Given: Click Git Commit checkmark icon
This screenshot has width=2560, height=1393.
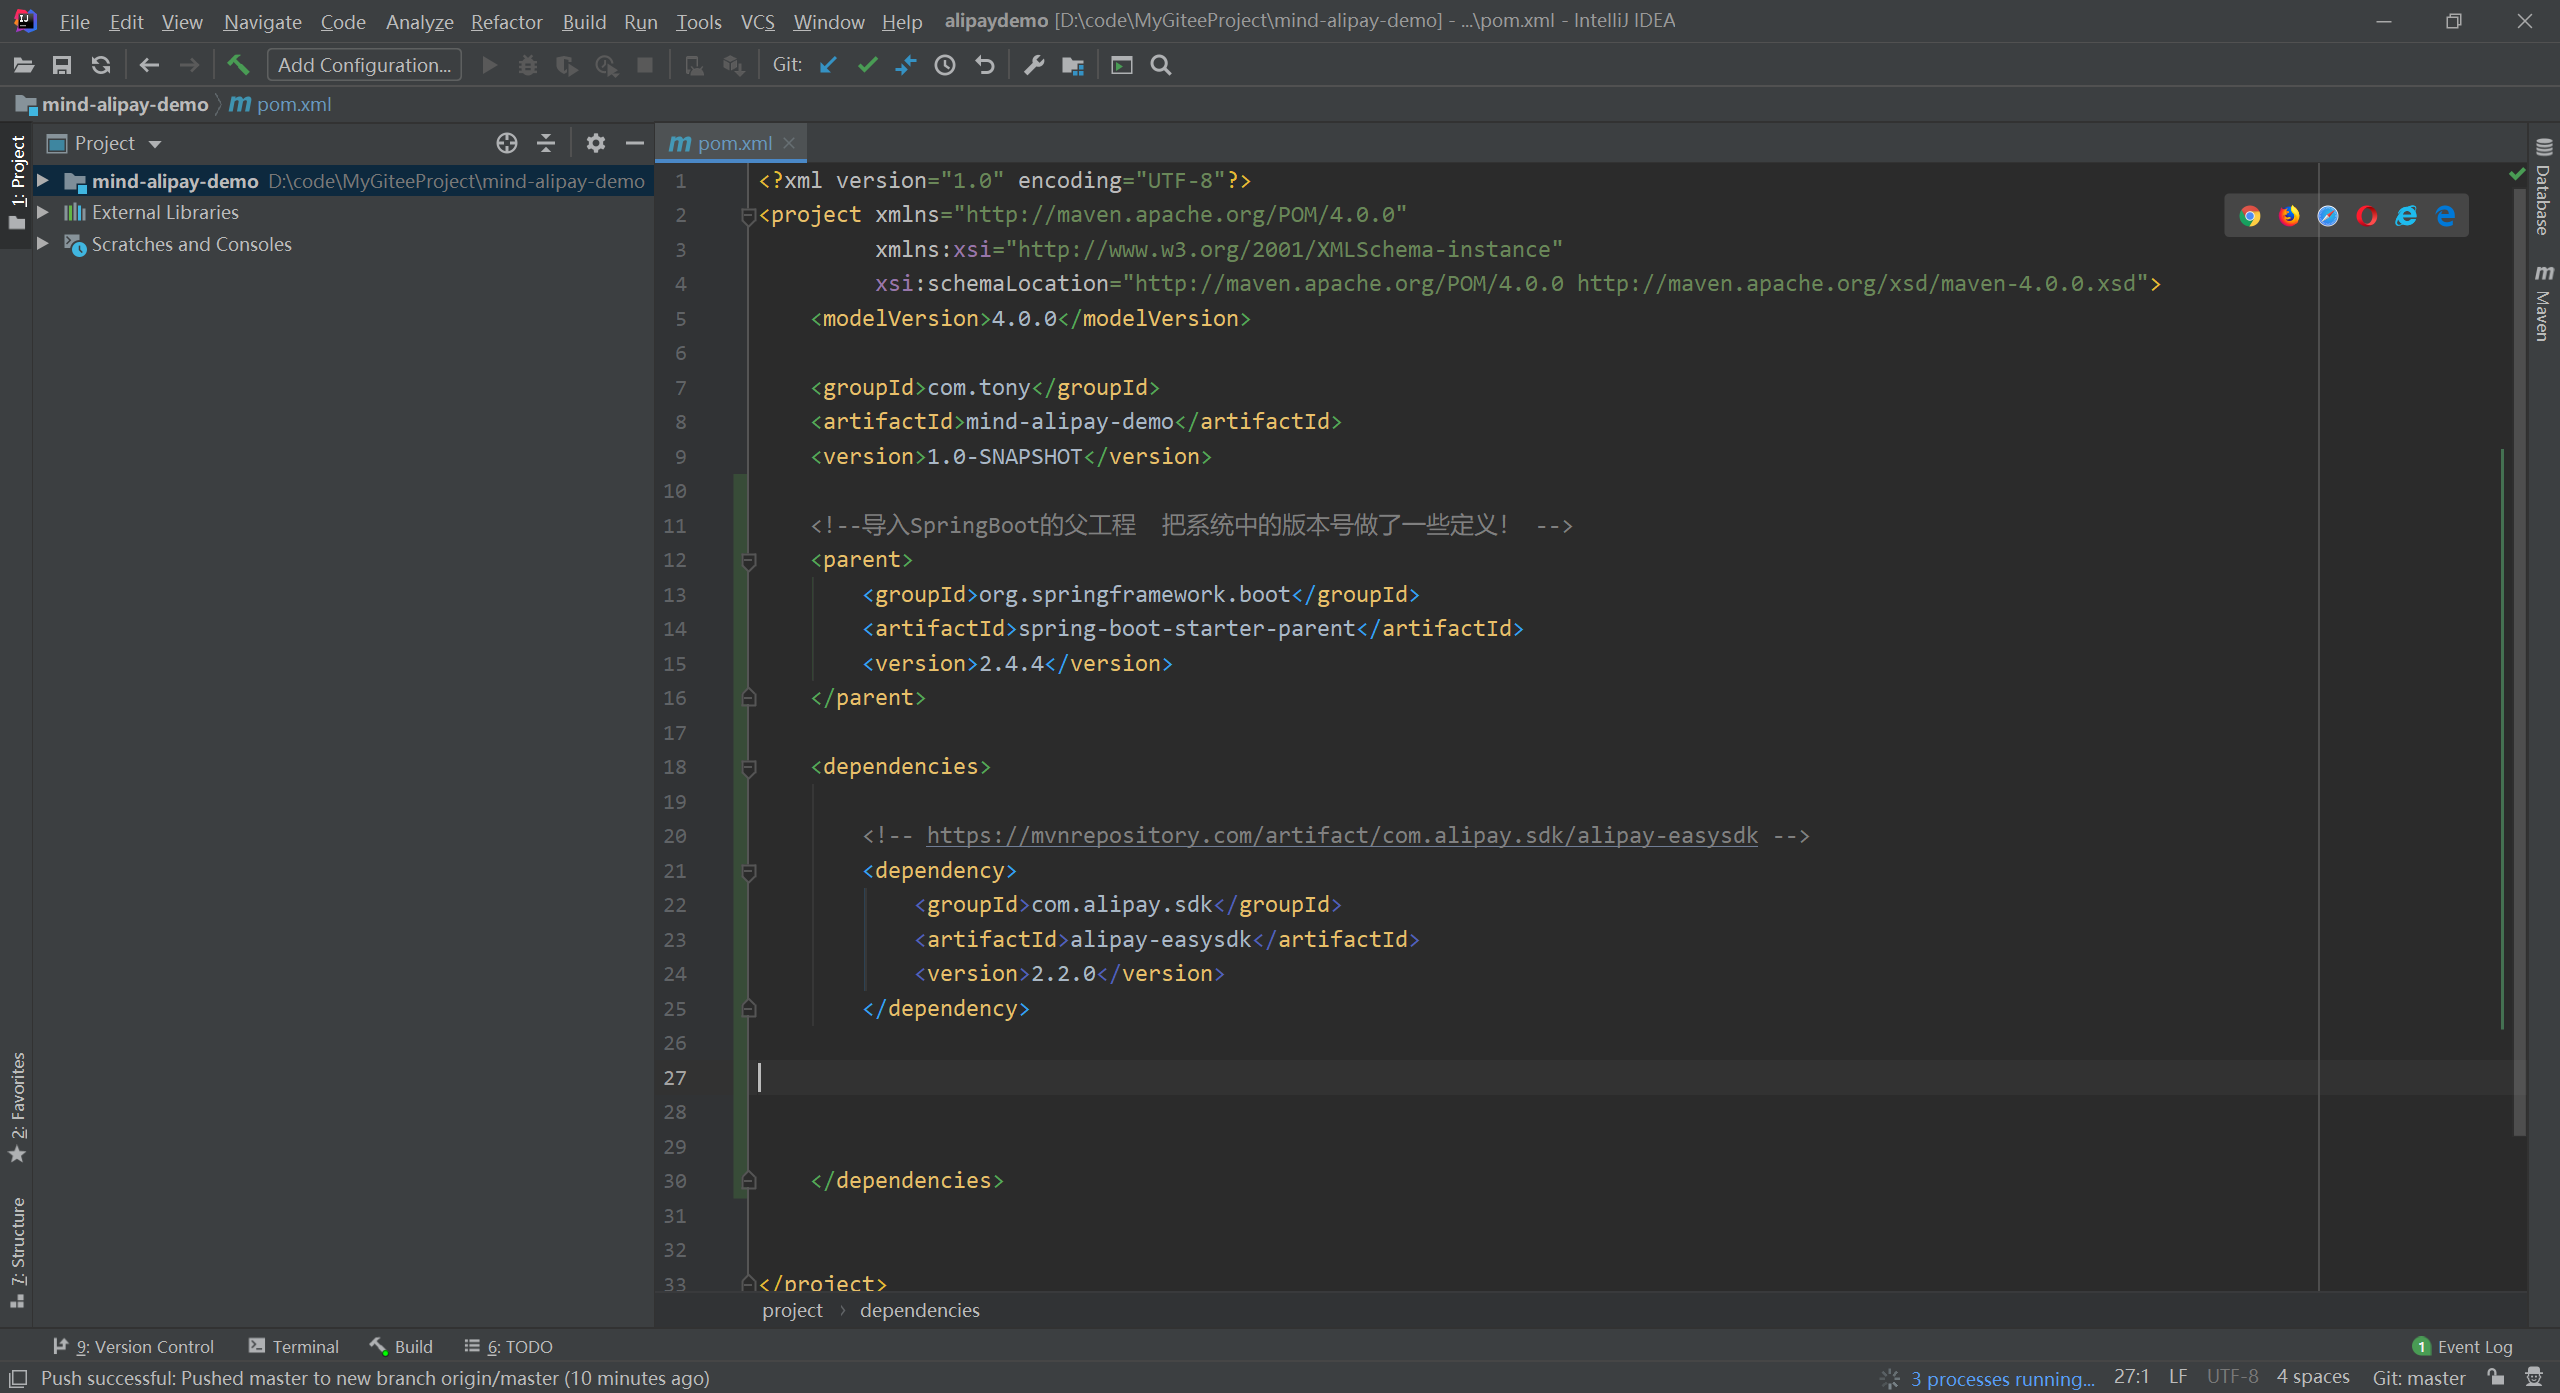Looking at the screenshot, I should (x=867, y=65).
